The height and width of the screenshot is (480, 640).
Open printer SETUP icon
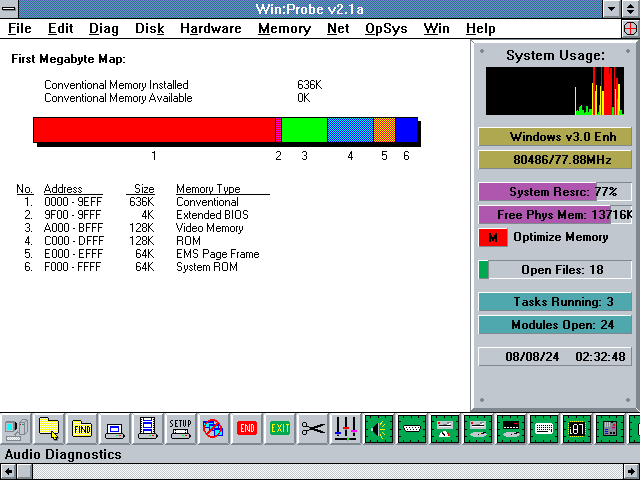click(181, 429)
